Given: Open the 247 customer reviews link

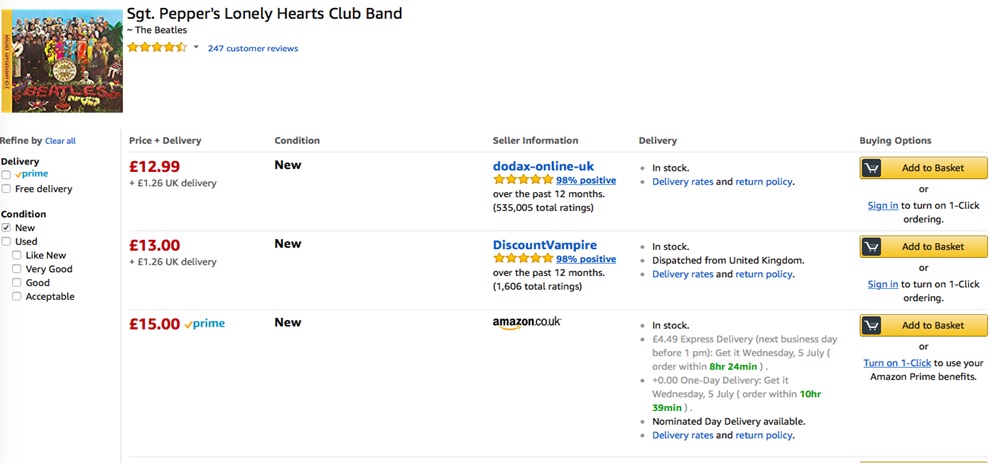Looking at the screenshot, I should pyautogui.click(x=253, y=48).
